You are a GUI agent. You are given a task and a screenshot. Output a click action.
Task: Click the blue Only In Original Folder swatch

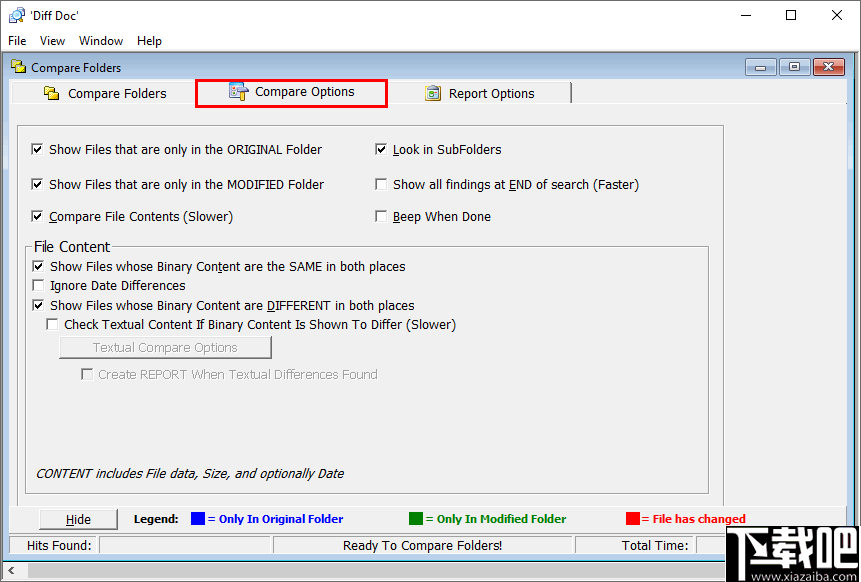198,518
